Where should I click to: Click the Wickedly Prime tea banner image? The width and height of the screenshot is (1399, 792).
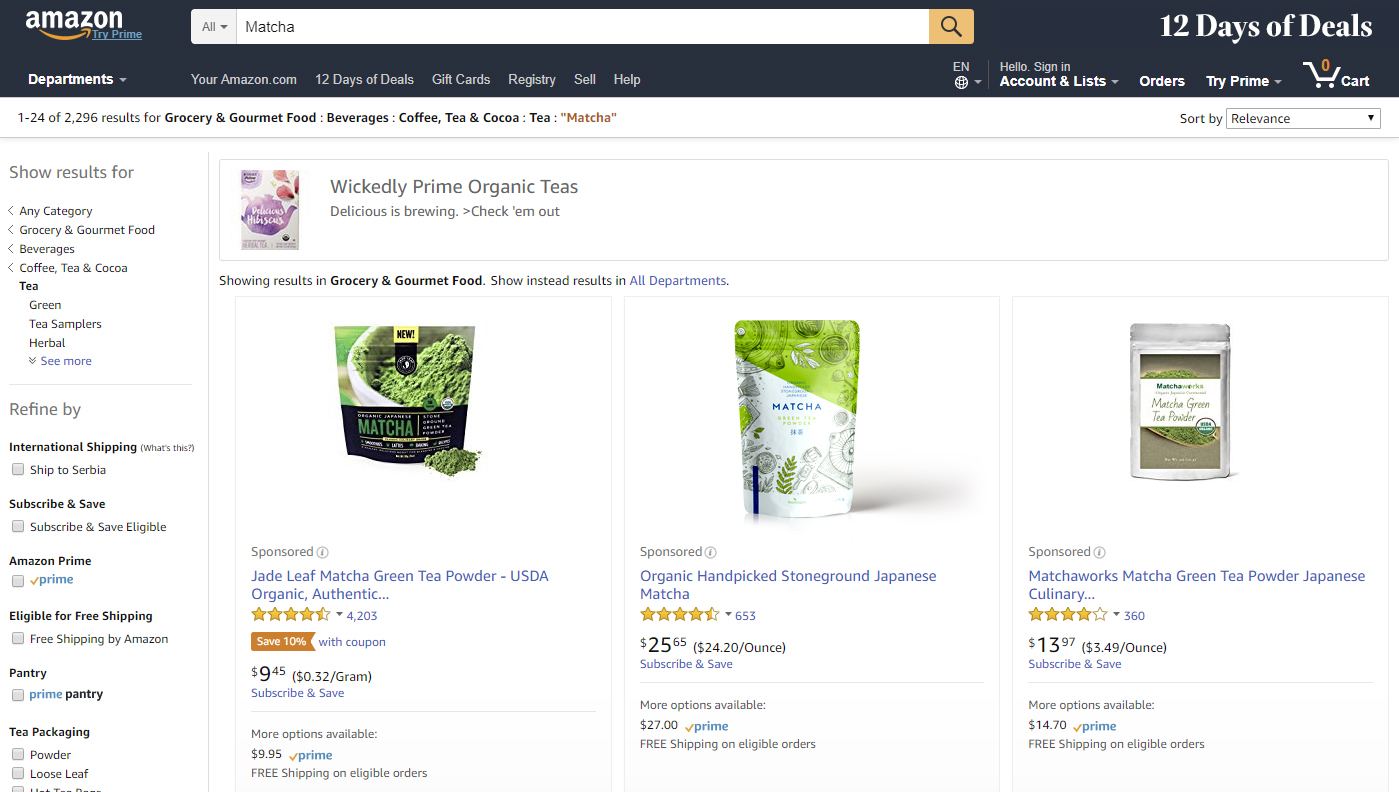coord(270,210)
